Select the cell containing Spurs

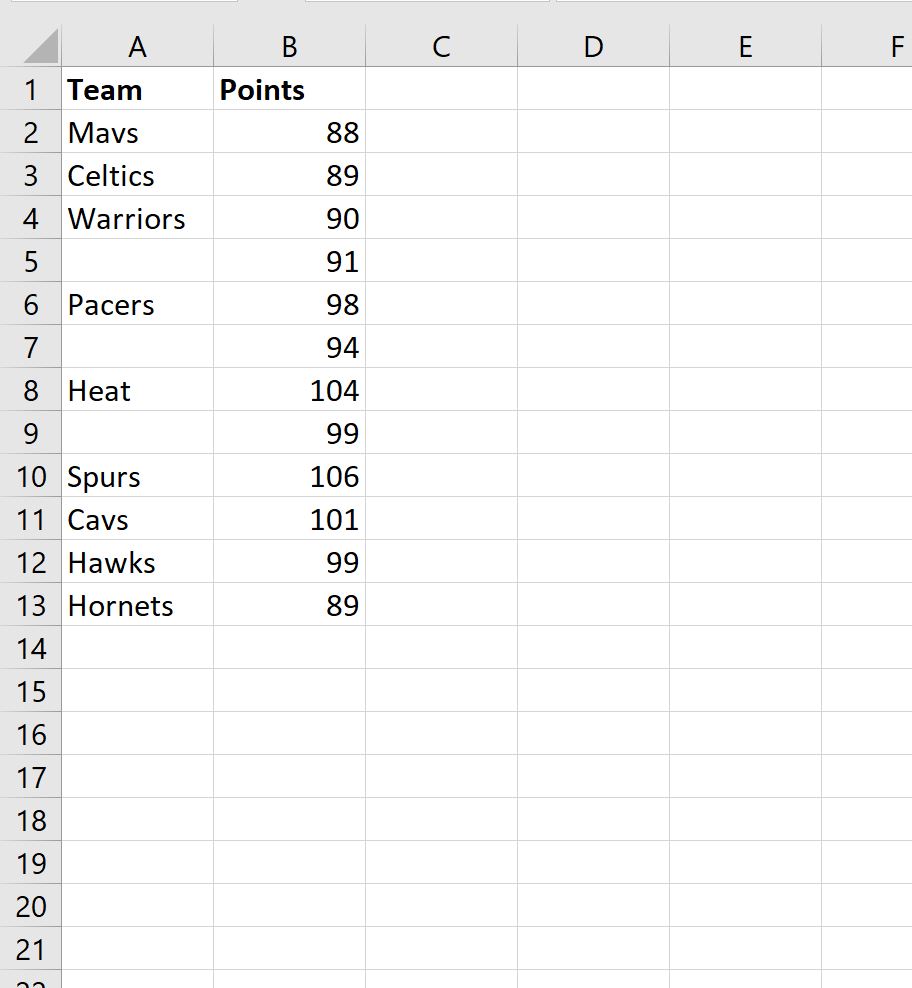tap(137, 476)
